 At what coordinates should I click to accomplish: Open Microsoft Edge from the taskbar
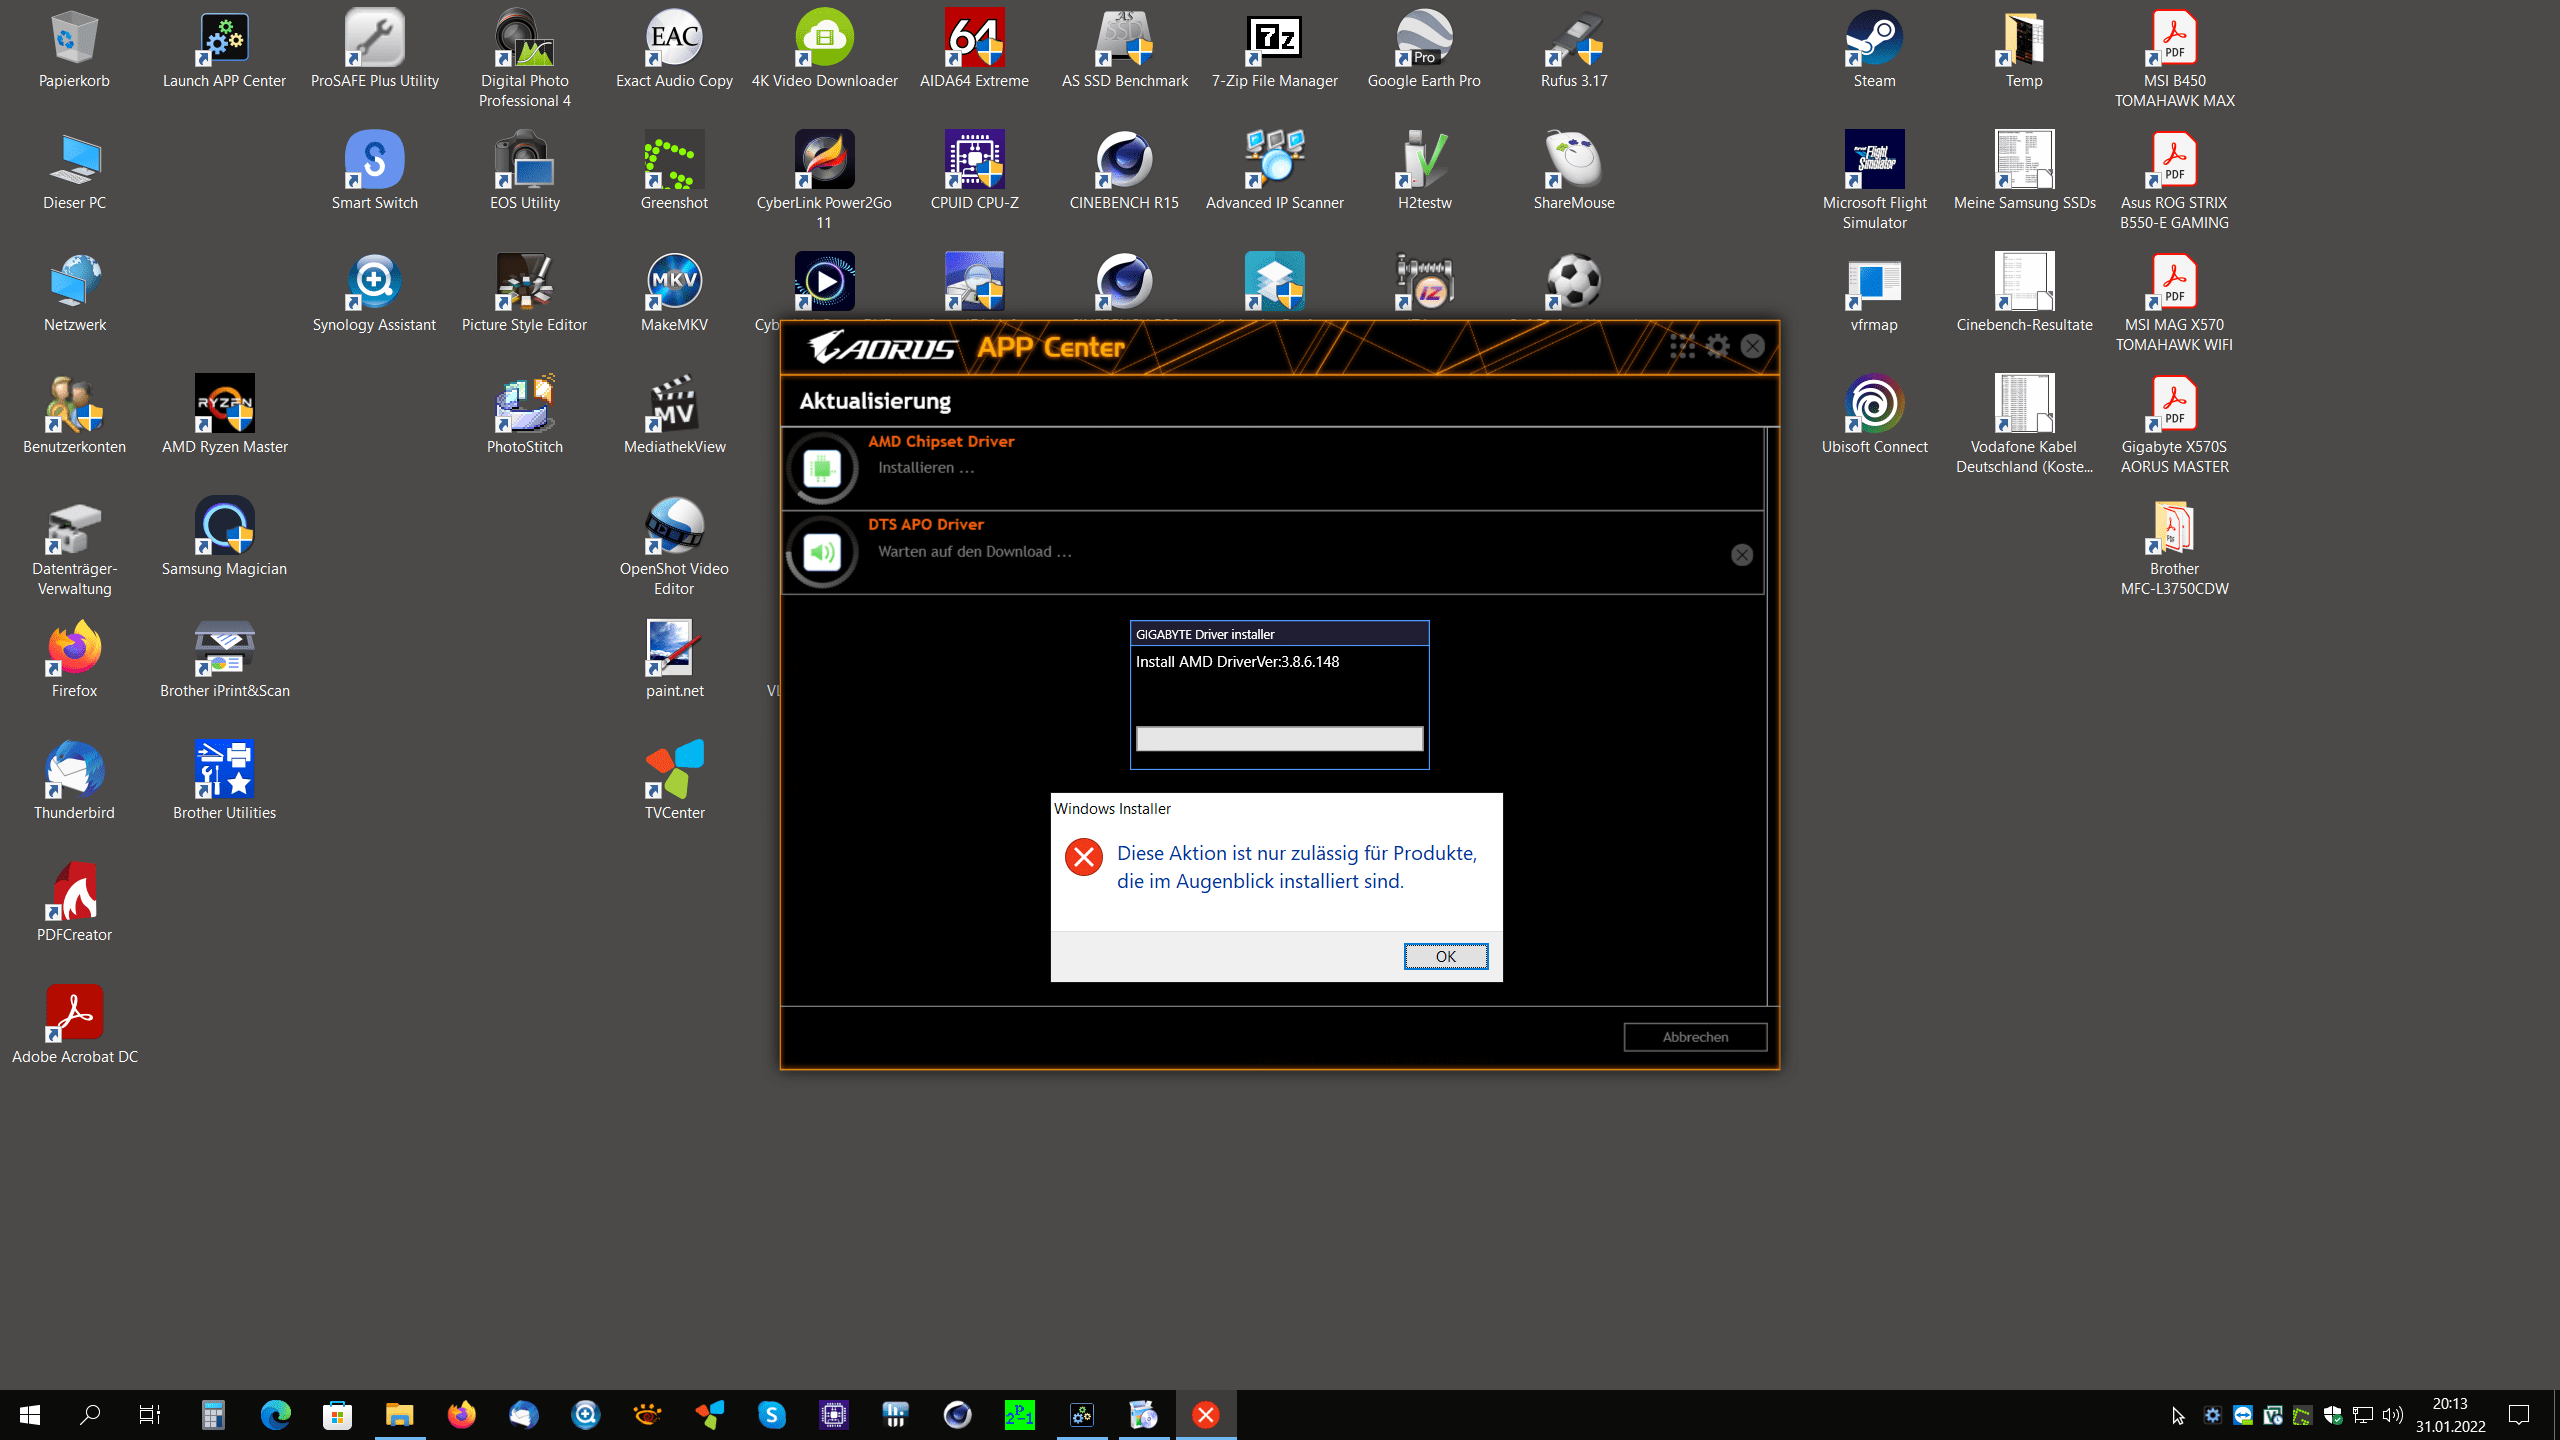point(275,1415)
